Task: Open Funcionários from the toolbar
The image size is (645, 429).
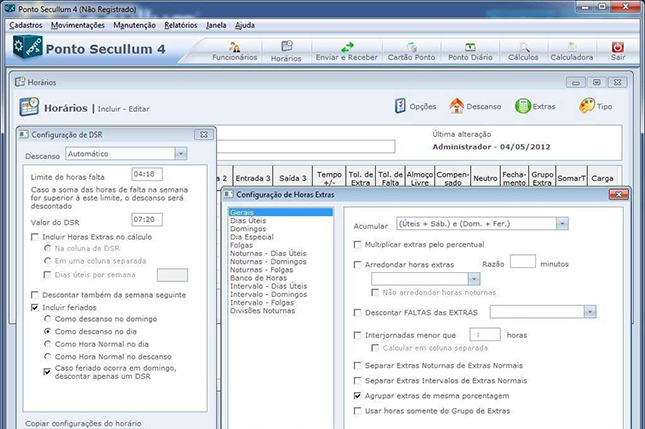Action: coord(234,51)
